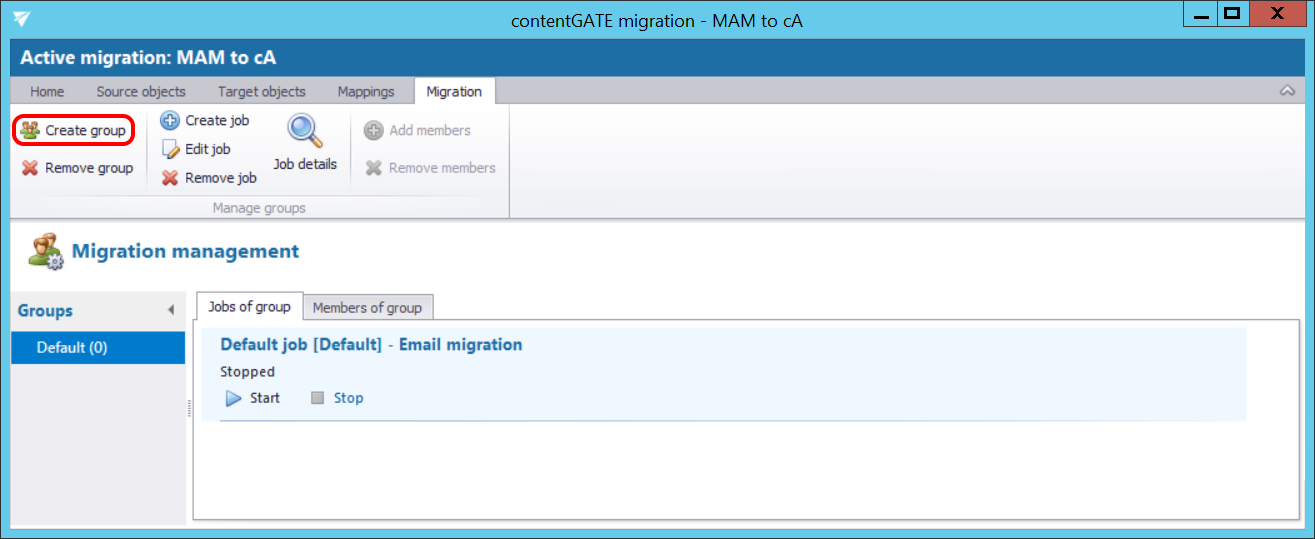Screen dimensions: 1315x539
Task: Click the Remove job red X icon
Action: [170, 178]
